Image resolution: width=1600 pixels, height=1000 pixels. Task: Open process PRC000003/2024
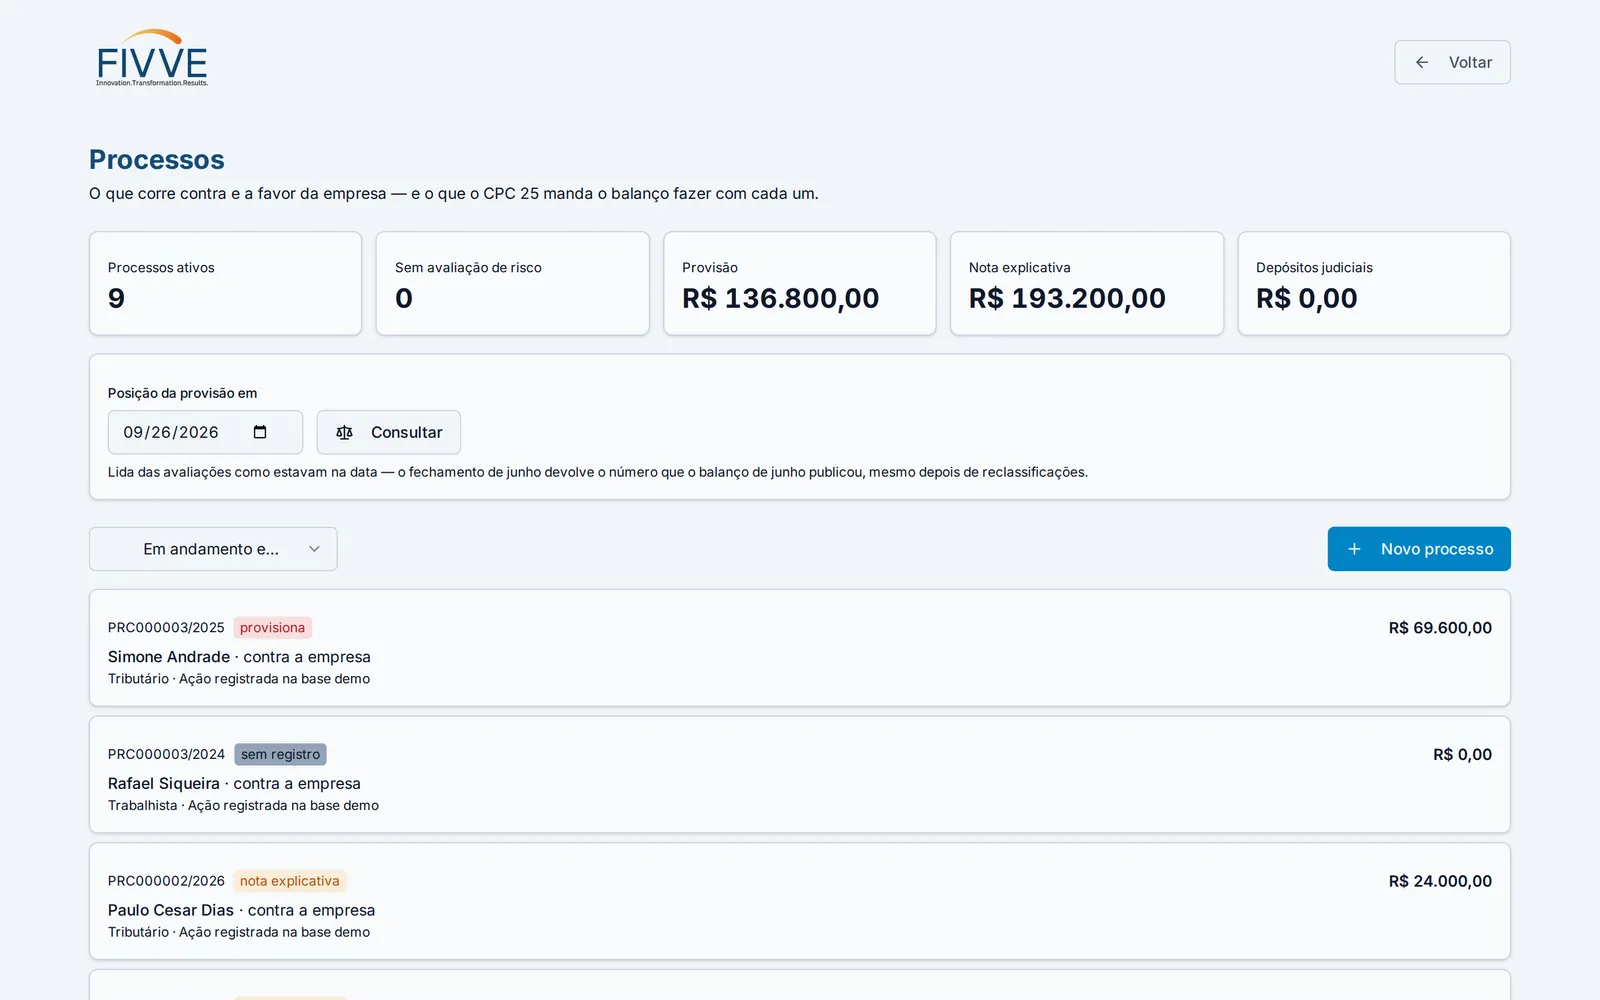(x=166, y=755)
